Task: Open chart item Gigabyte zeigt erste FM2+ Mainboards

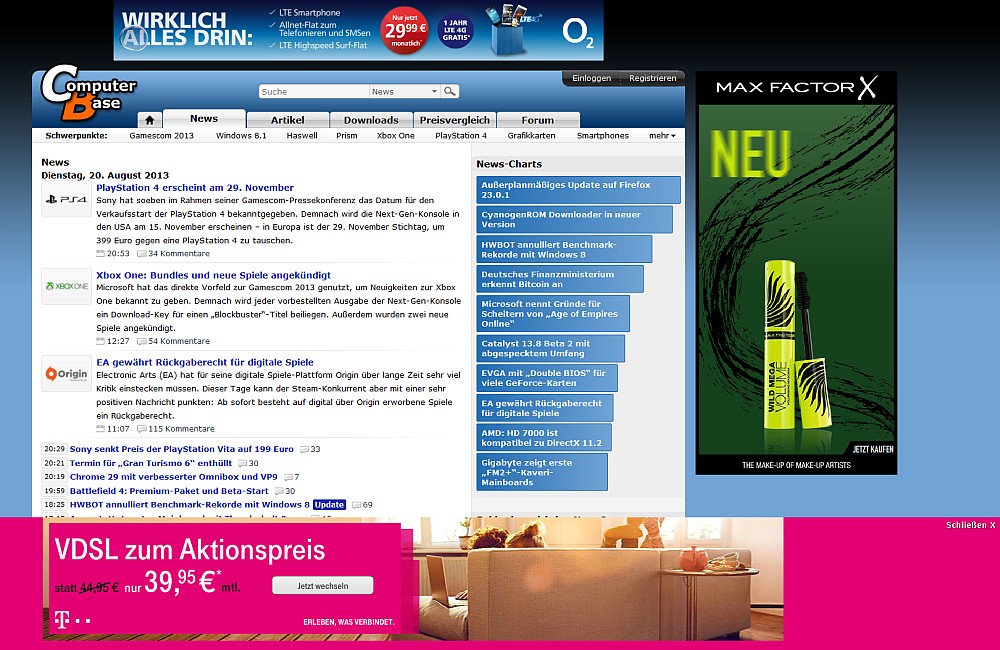Action: 542,473
